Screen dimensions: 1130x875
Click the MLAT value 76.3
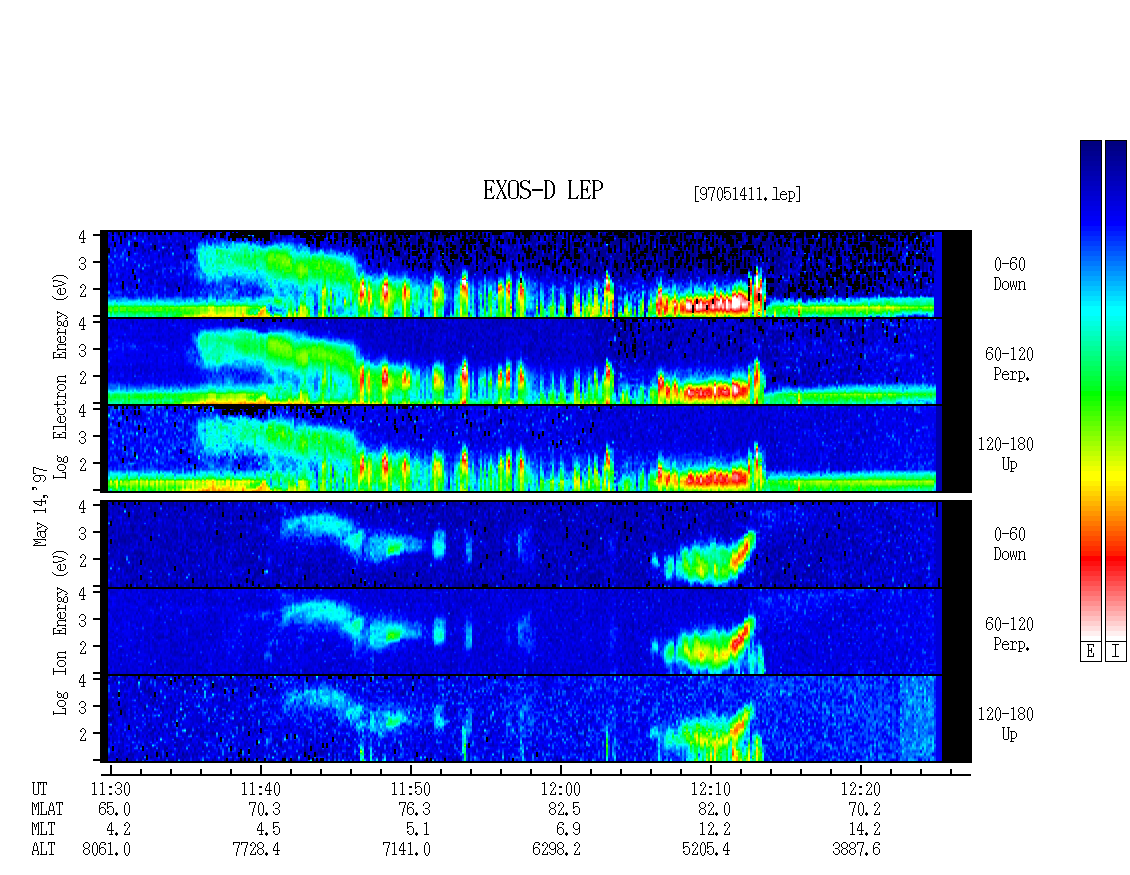[x=414, y=809]
